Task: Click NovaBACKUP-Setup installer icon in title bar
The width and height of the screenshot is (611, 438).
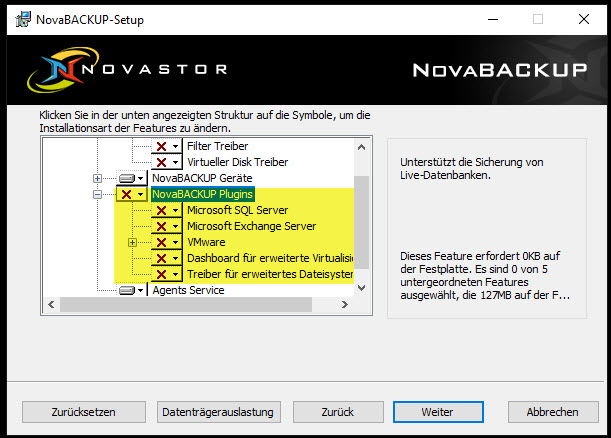Action: 23,19
